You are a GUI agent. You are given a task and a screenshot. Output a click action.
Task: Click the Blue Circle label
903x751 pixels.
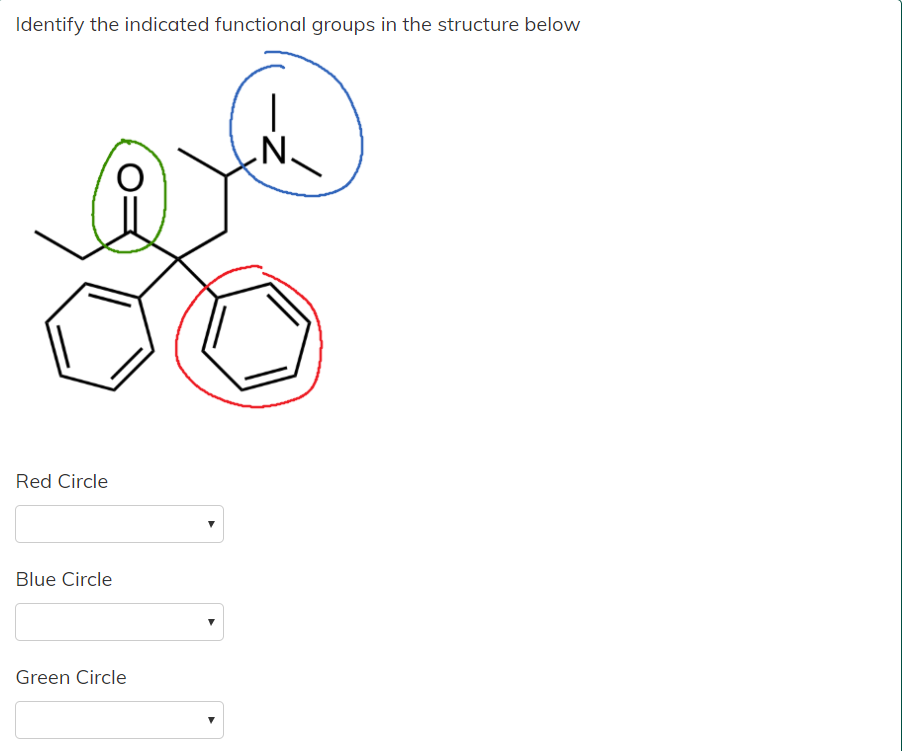pyautogui.click(x=63, y=579)
